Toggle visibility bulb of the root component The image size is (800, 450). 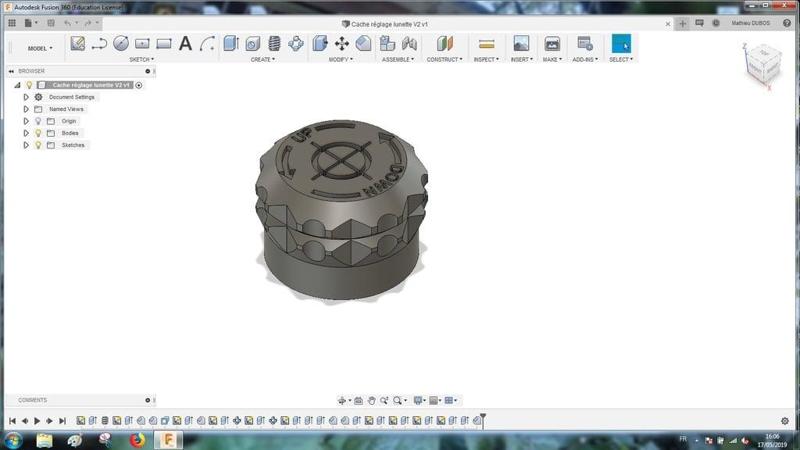(x=29, y=85)
